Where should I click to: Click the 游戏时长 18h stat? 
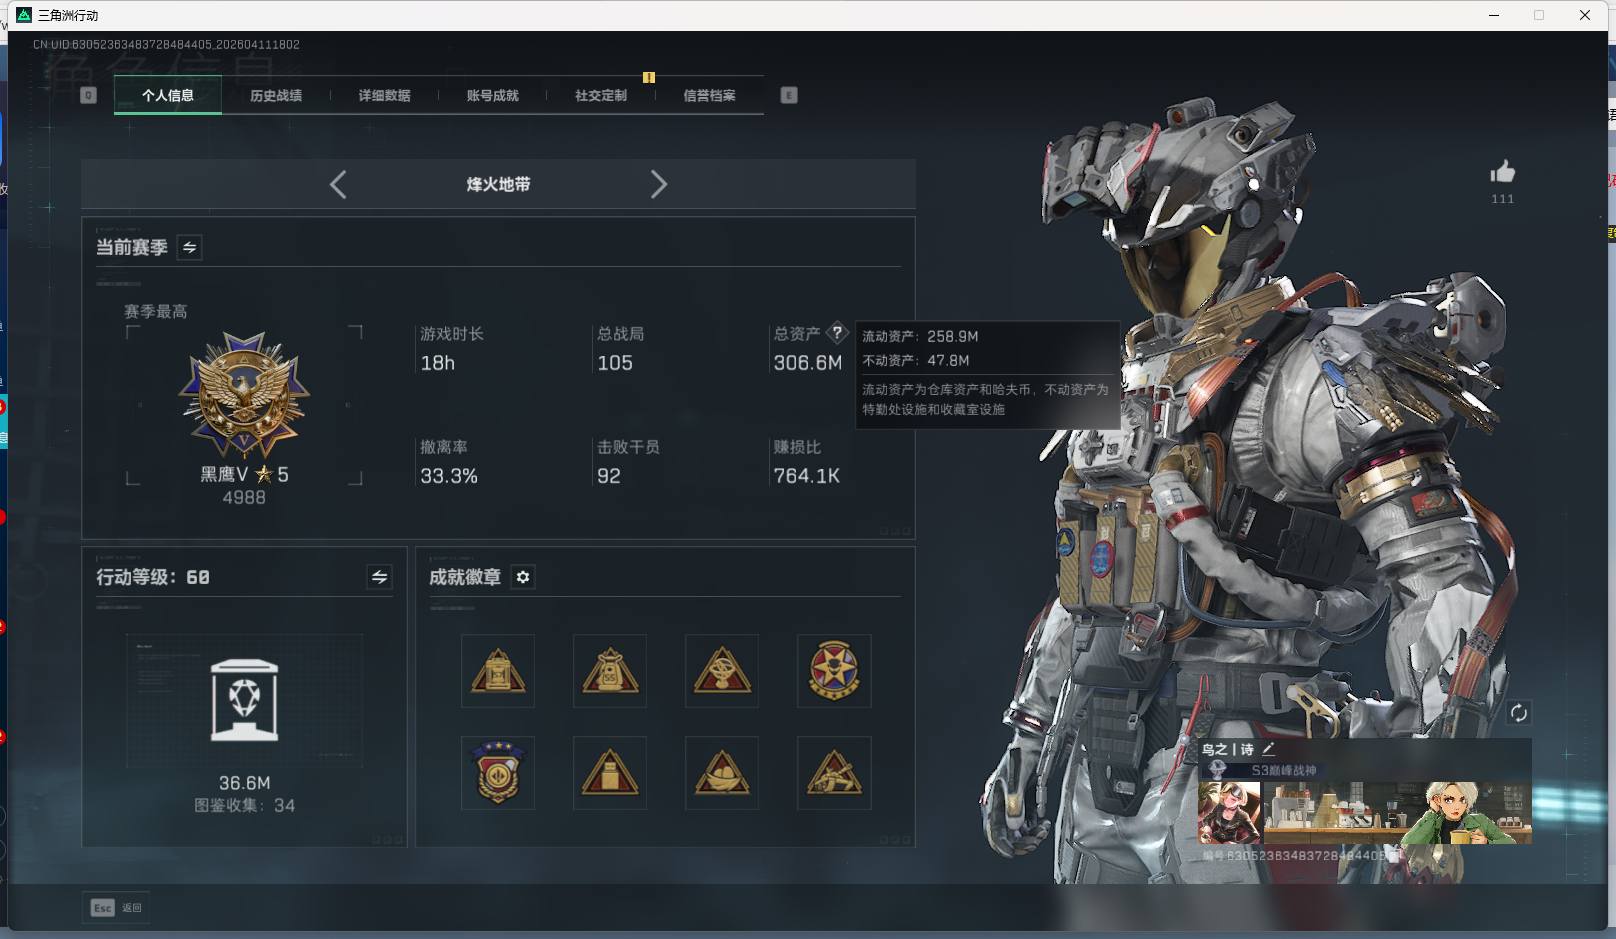pos(452,349)
